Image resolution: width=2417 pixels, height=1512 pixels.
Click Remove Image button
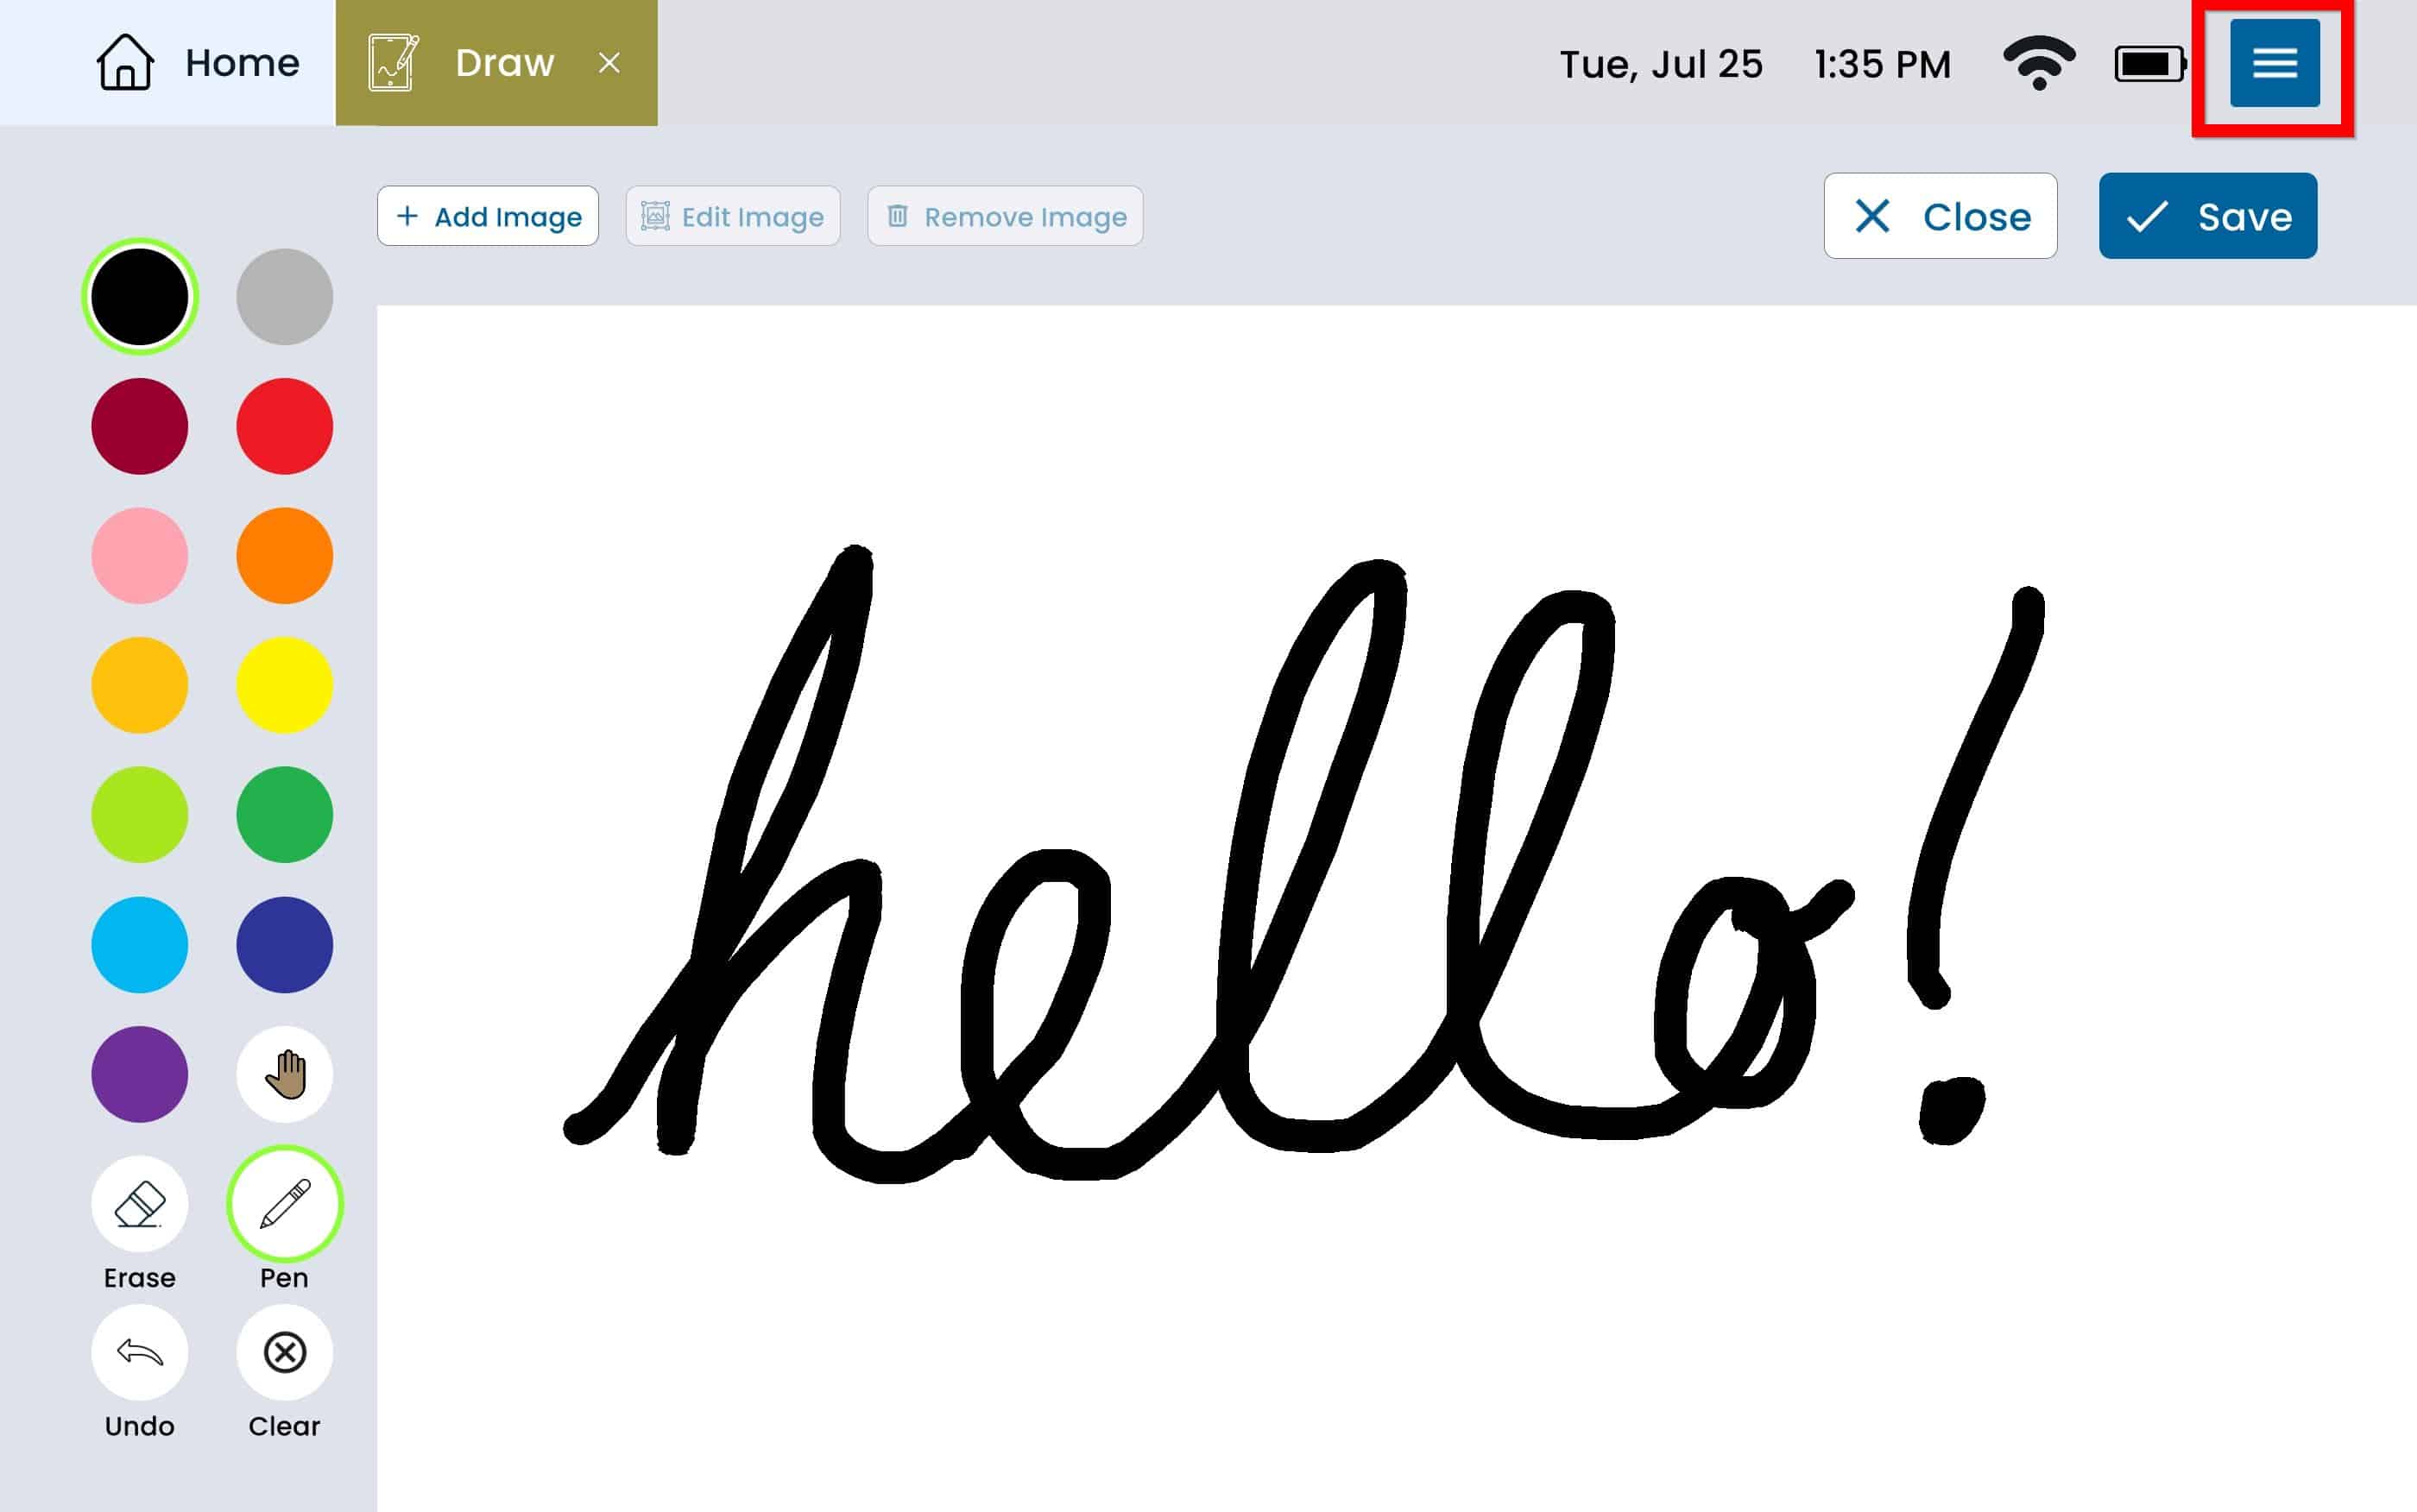(1005, 216)
